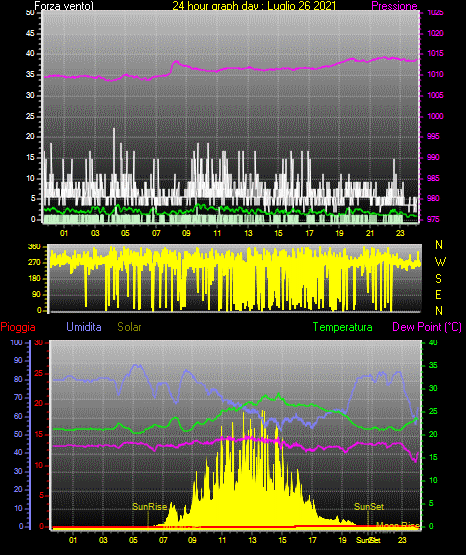The image size is (466, 555).
Task: Click the green 25 temperature axis value
Action: 433,412
